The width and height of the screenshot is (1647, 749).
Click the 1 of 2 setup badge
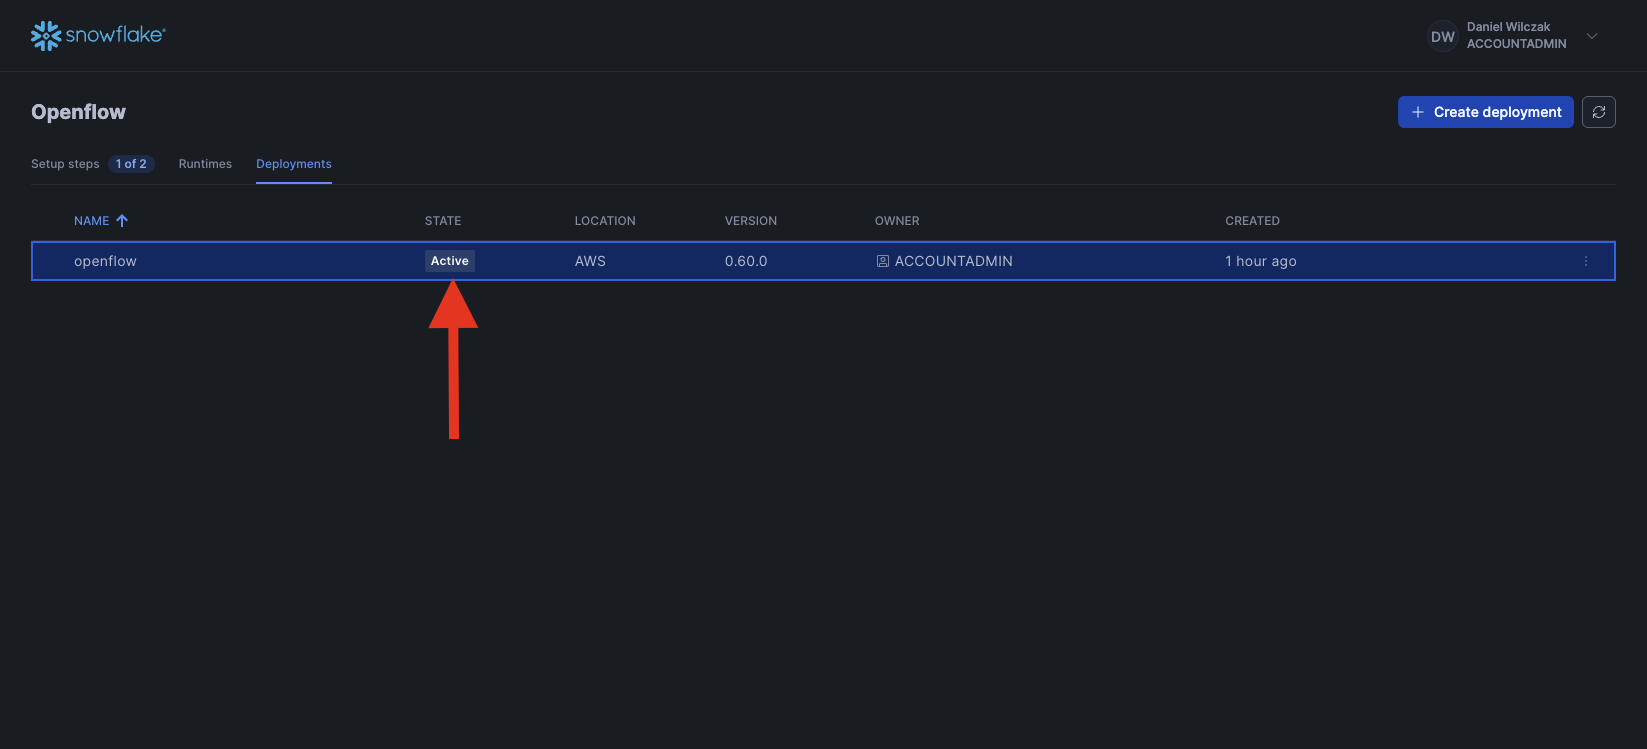(131, 164)
